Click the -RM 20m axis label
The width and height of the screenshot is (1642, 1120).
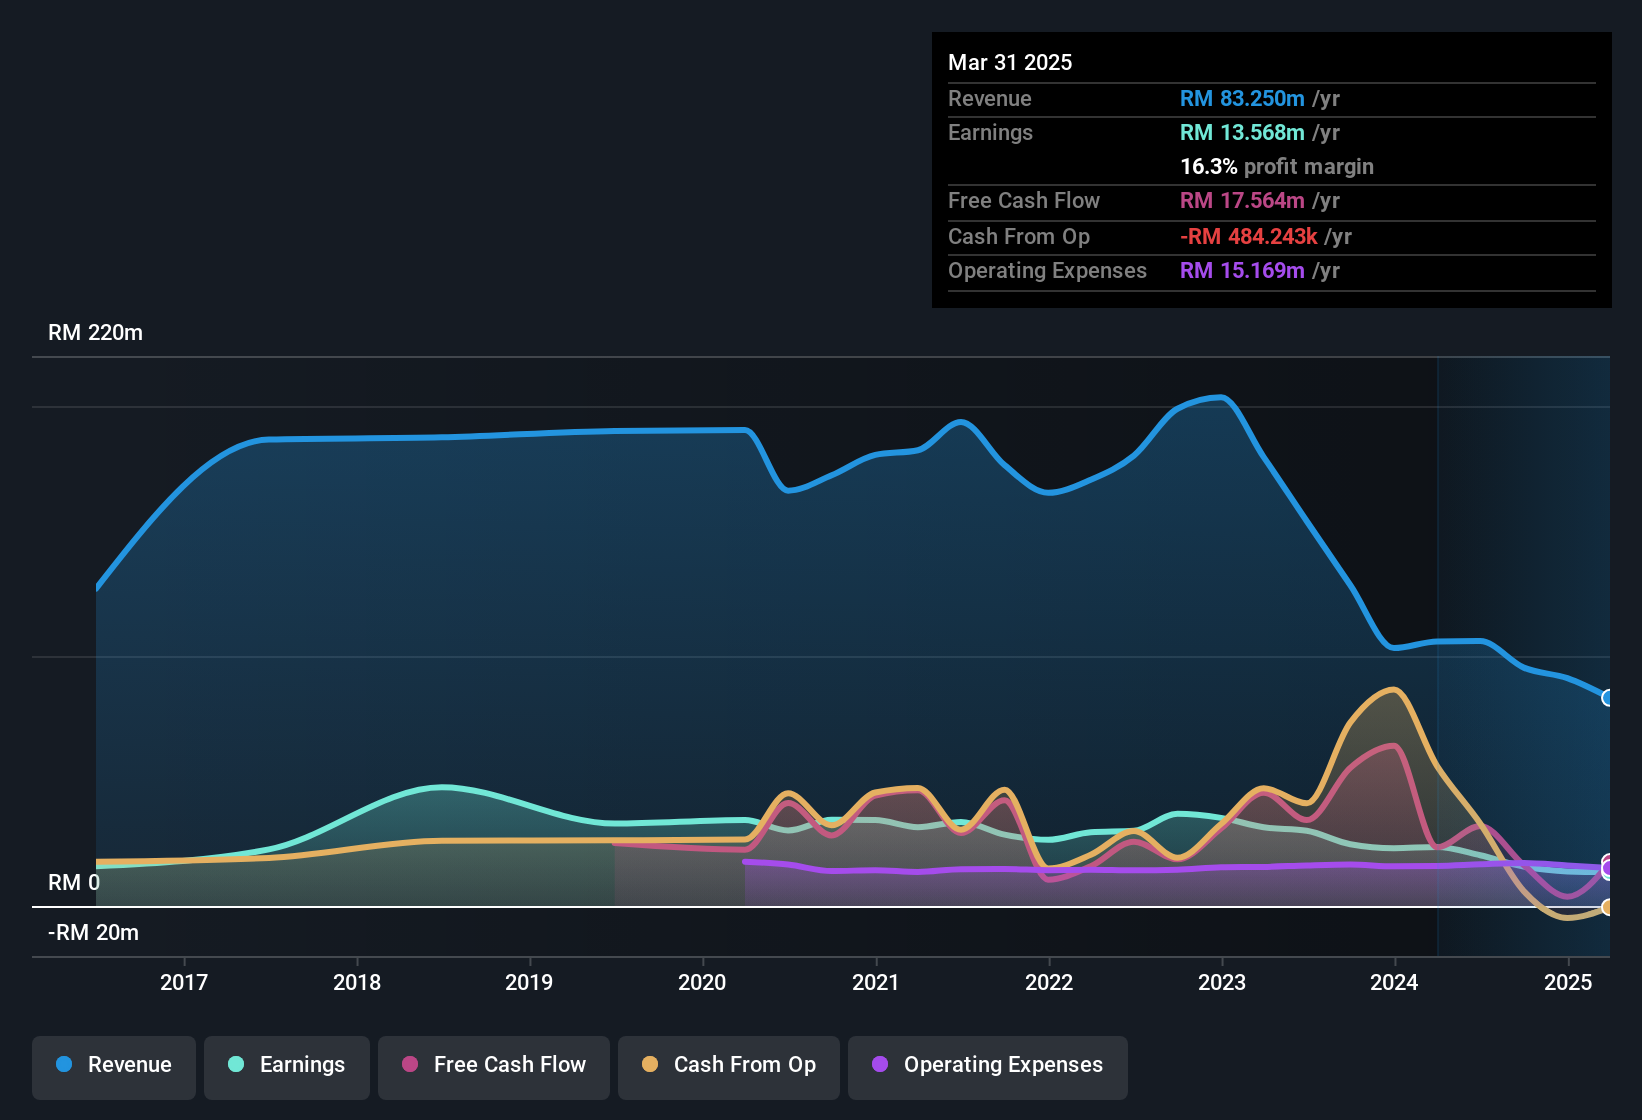93,933
